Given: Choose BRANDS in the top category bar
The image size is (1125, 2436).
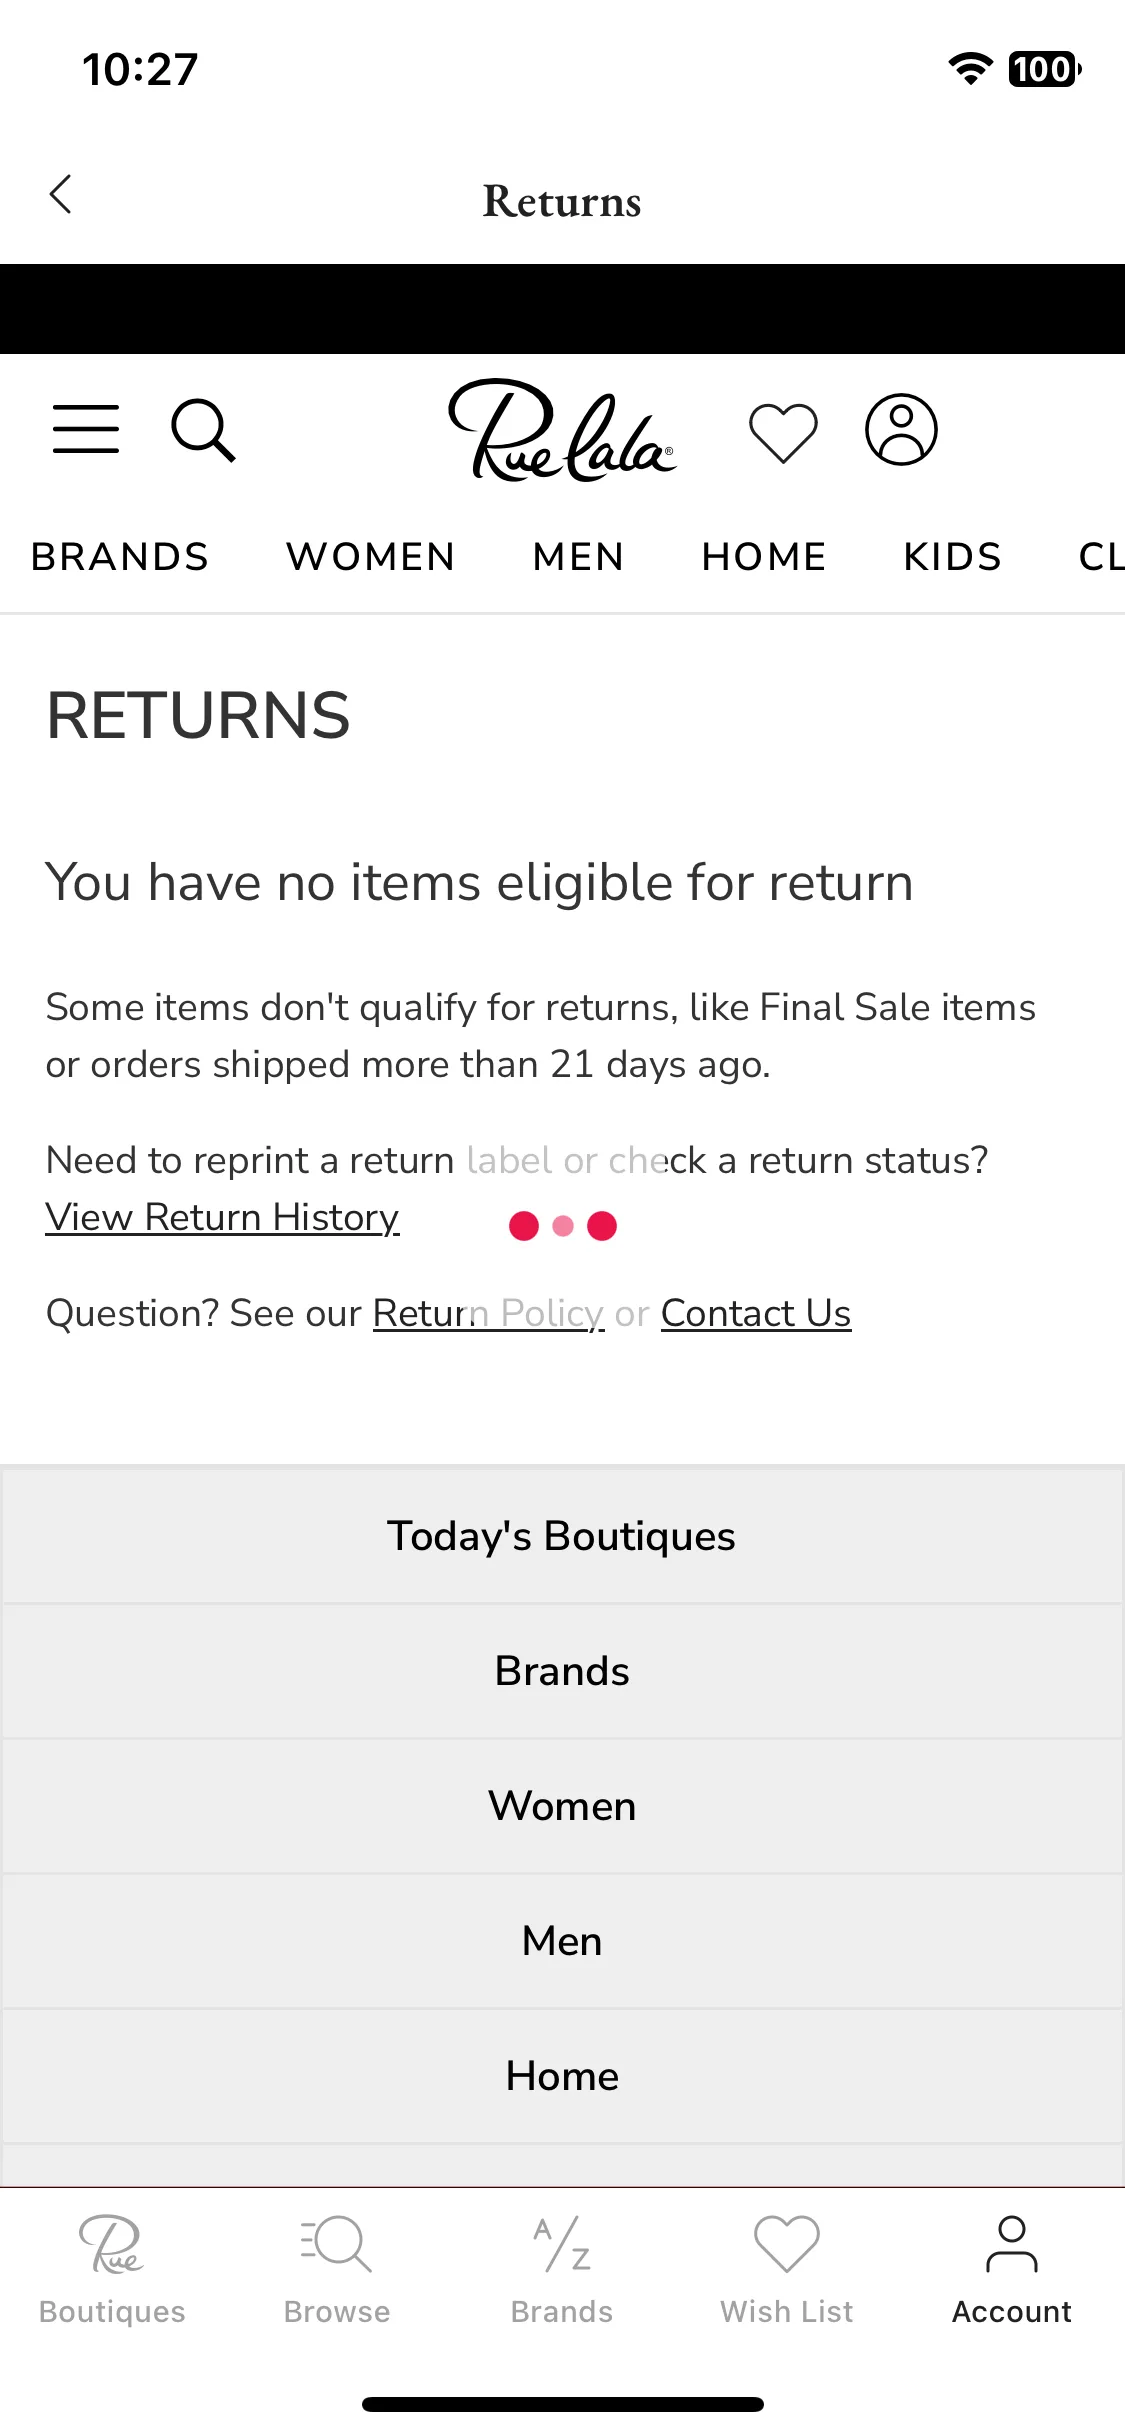Looking at the screenshot, I should (x=120, y=557).
